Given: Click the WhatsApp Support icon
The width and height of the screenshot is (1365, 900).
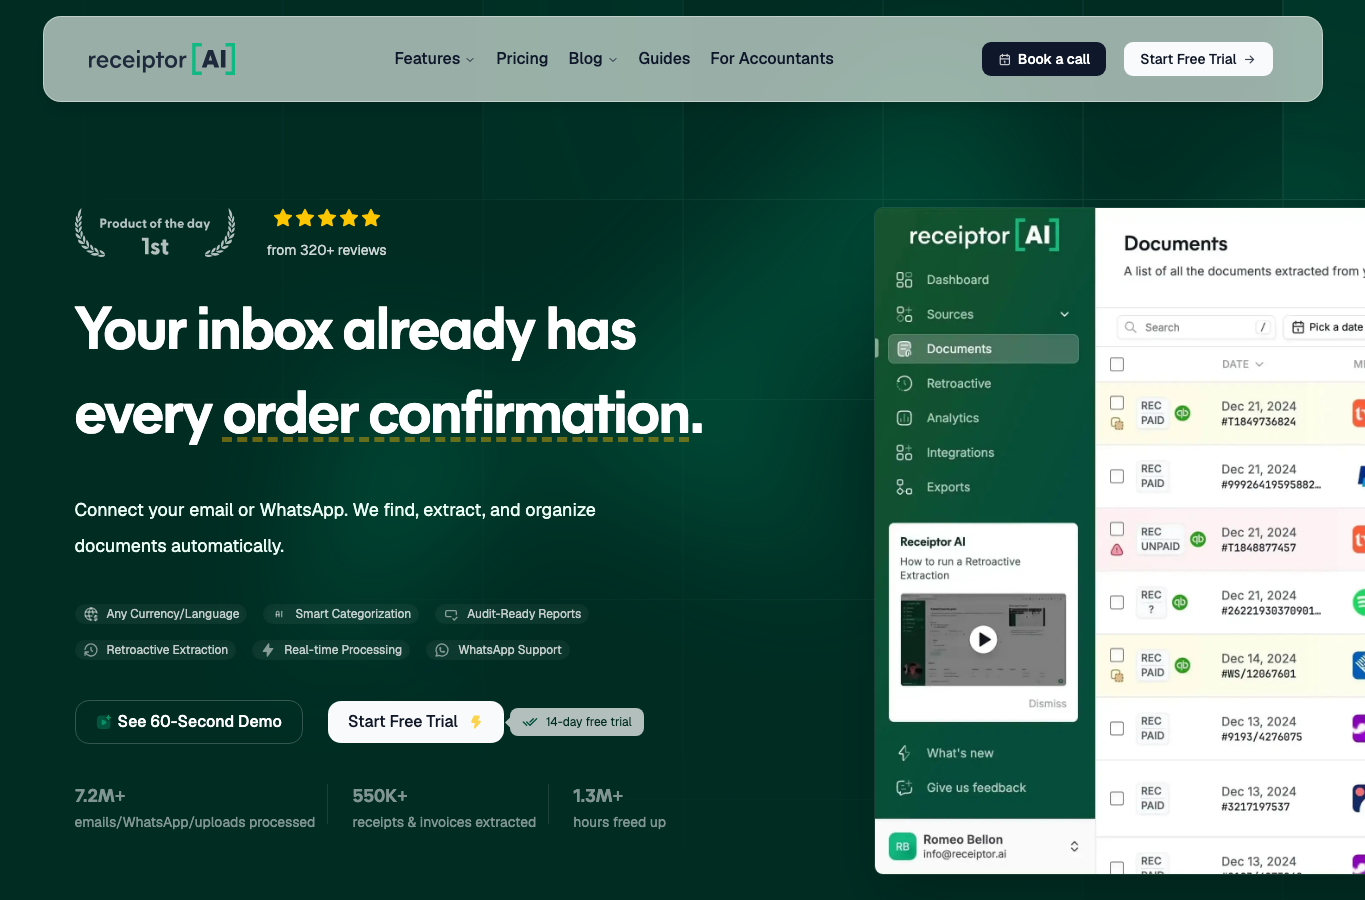Looking at the screenshot, I should tap(442, 650).
